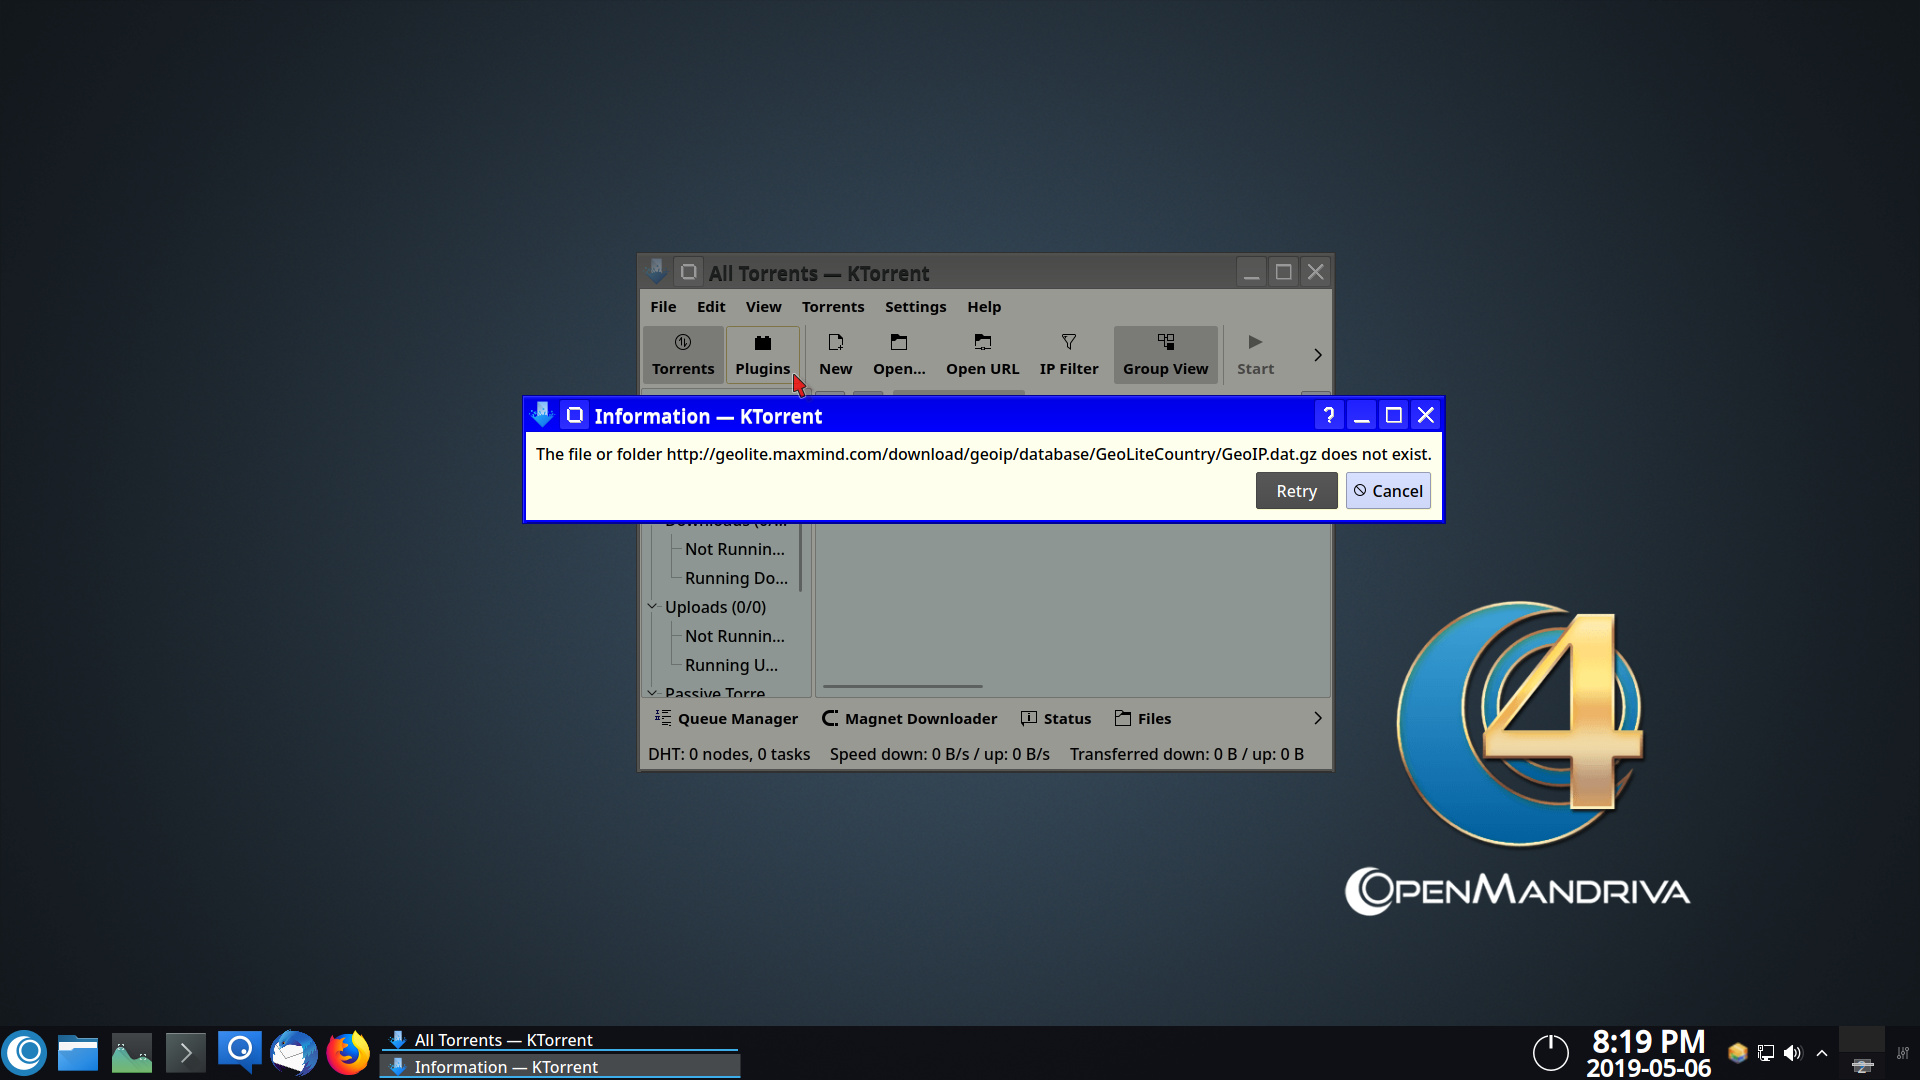This screenshot has width=1920, height=1080.
Task: Expand the toolbar overflow chevron after Start
Action: coord(1317,355)
